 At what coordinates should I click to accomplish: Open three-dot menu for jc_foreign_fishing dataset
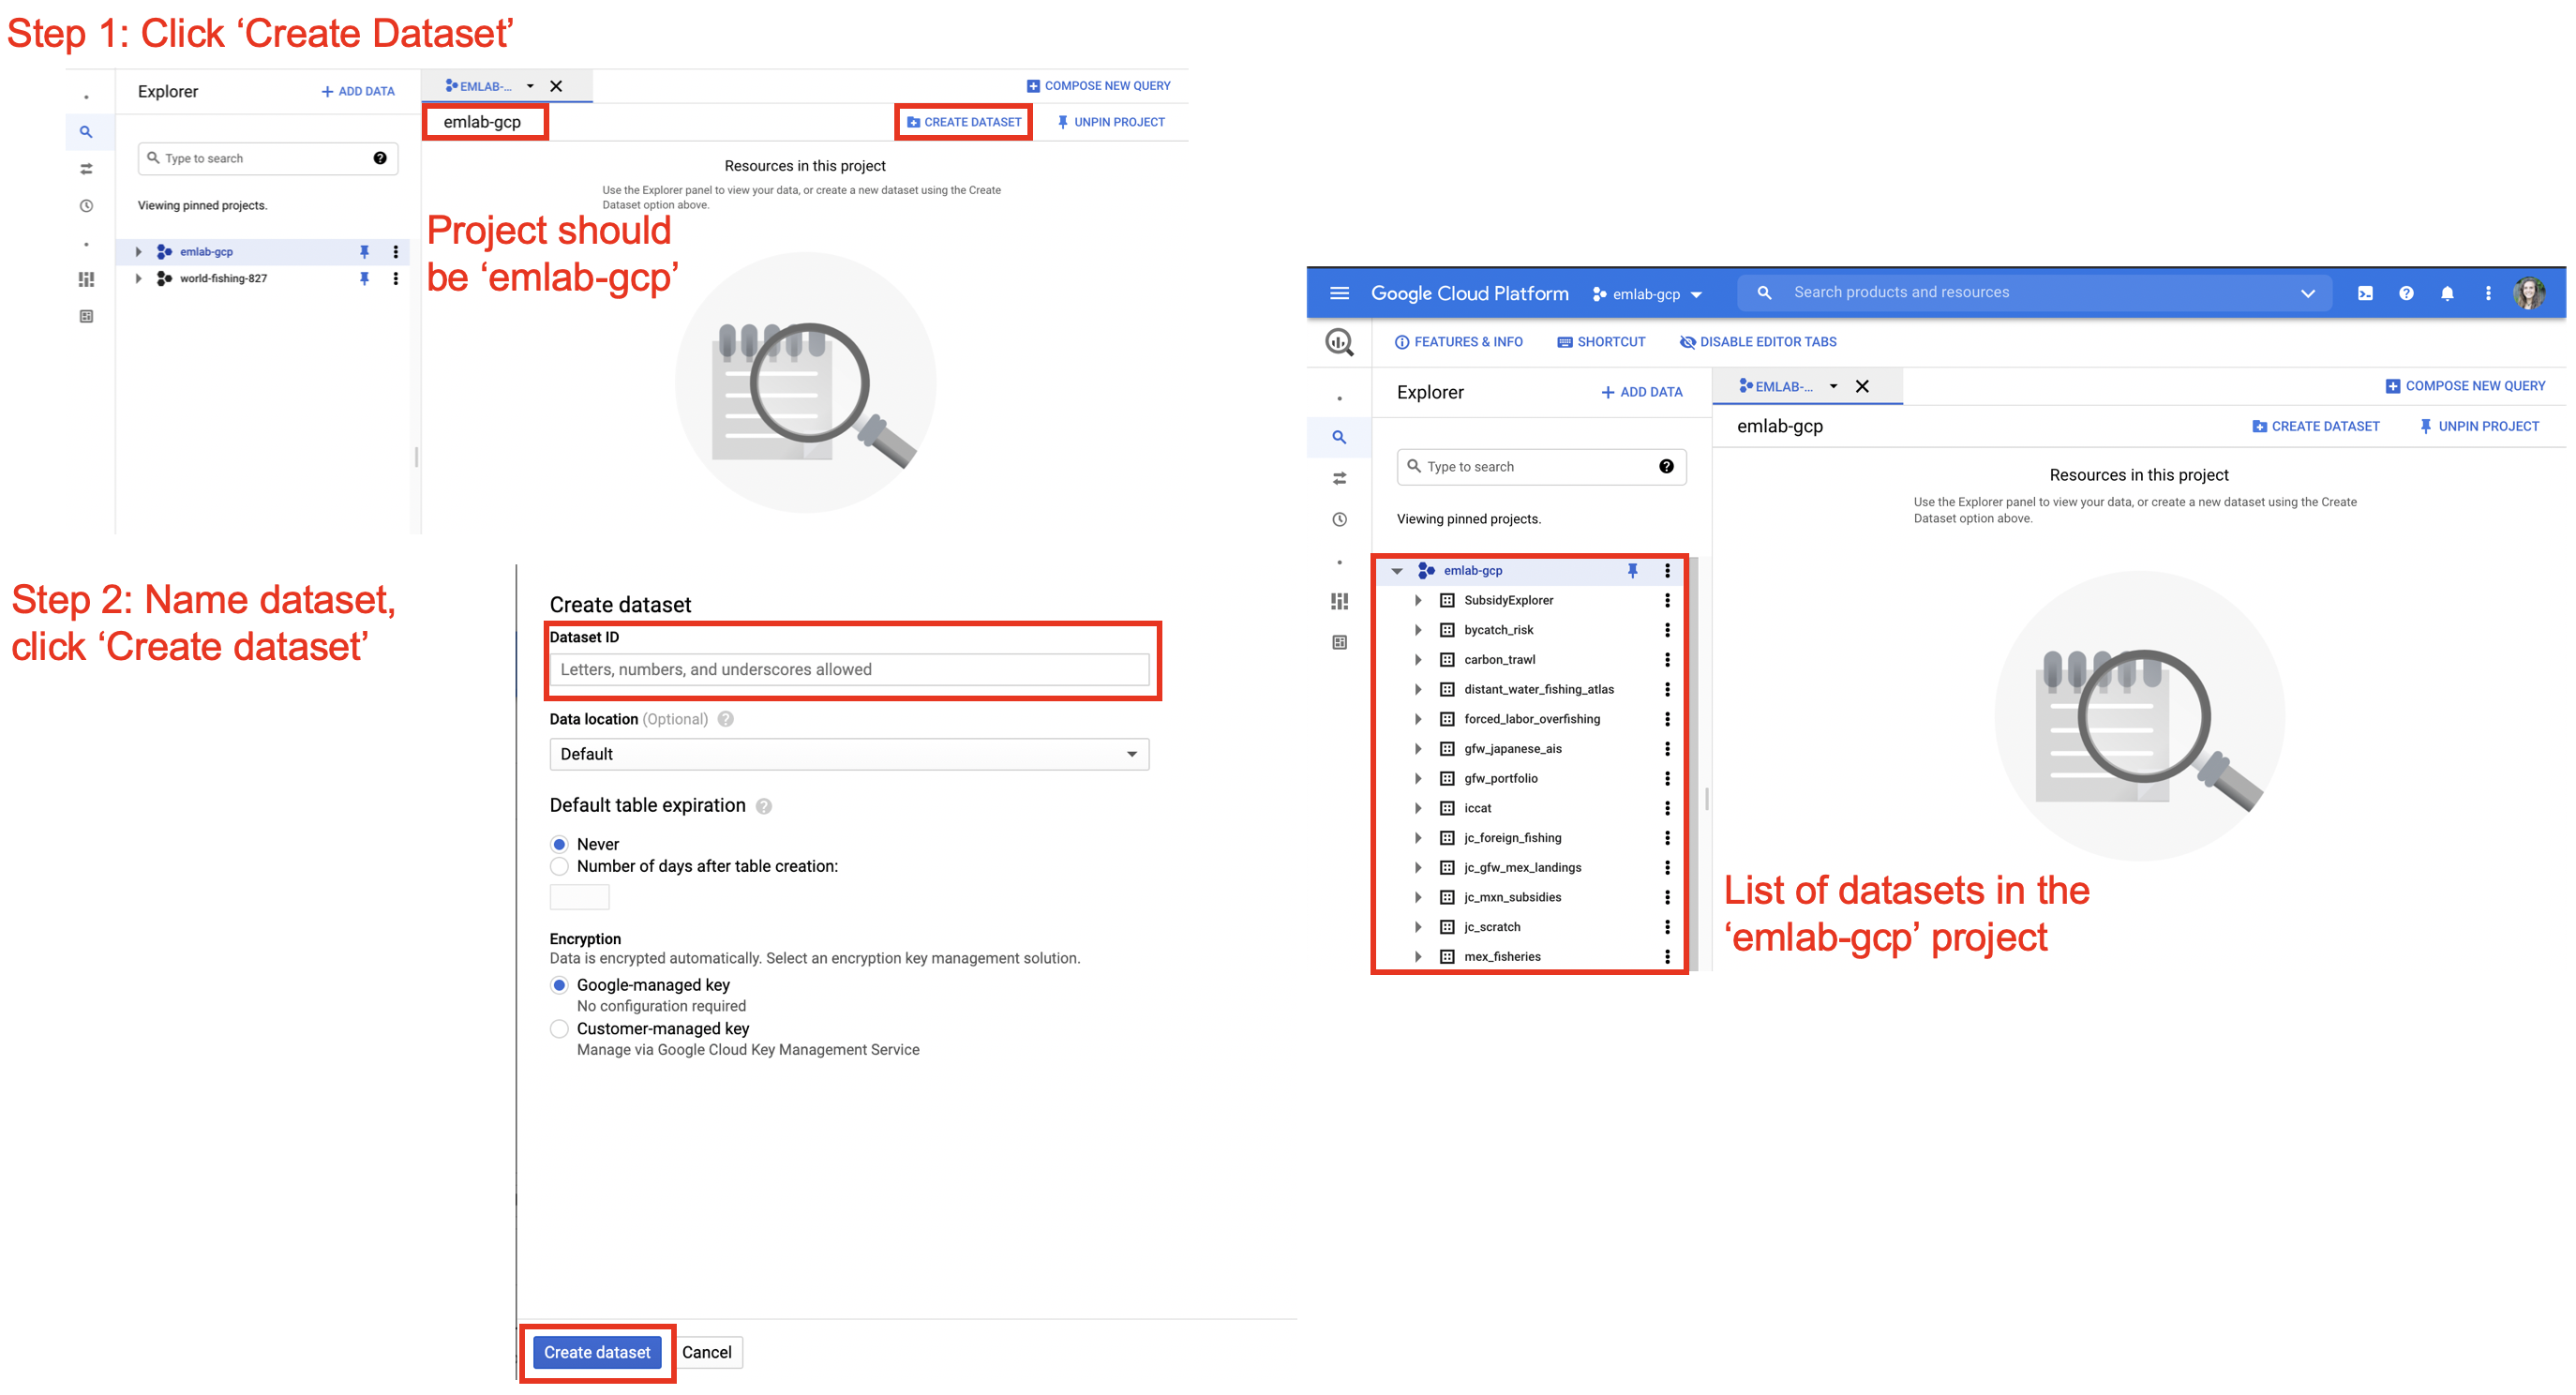(x=1667, y=838)
